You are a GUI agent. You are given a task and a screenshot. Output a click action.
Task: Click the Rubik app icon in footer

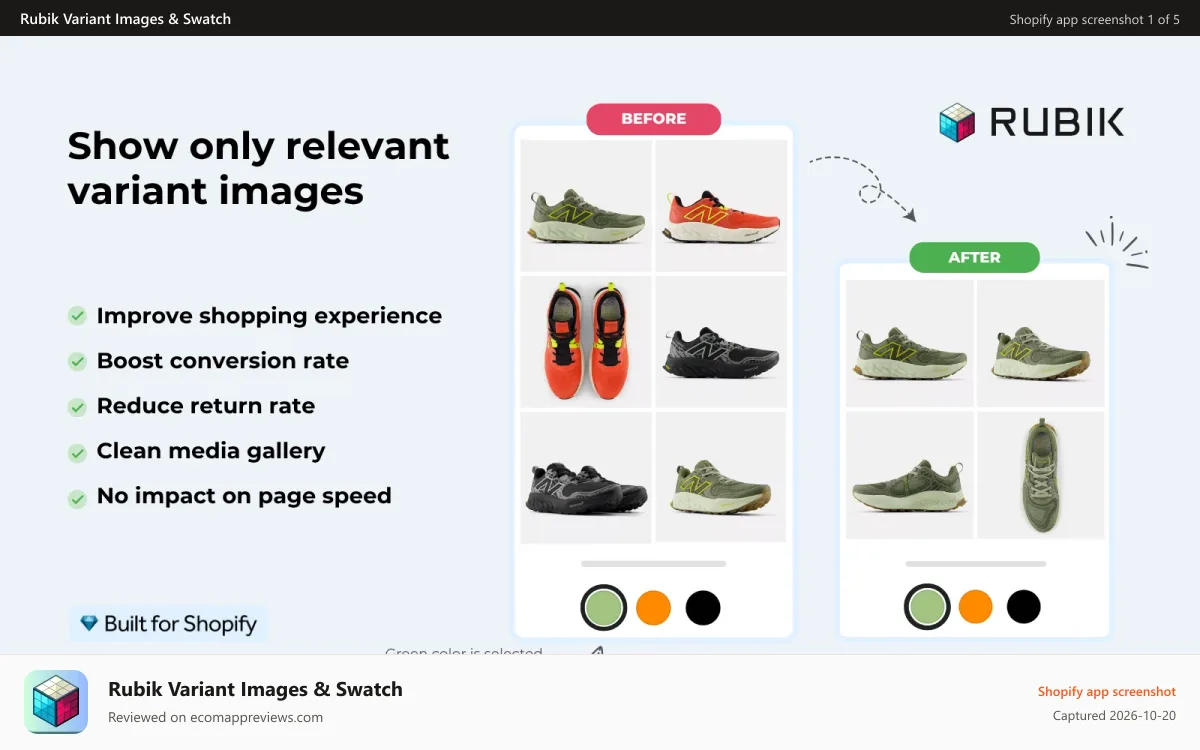(x=56, y=702)
